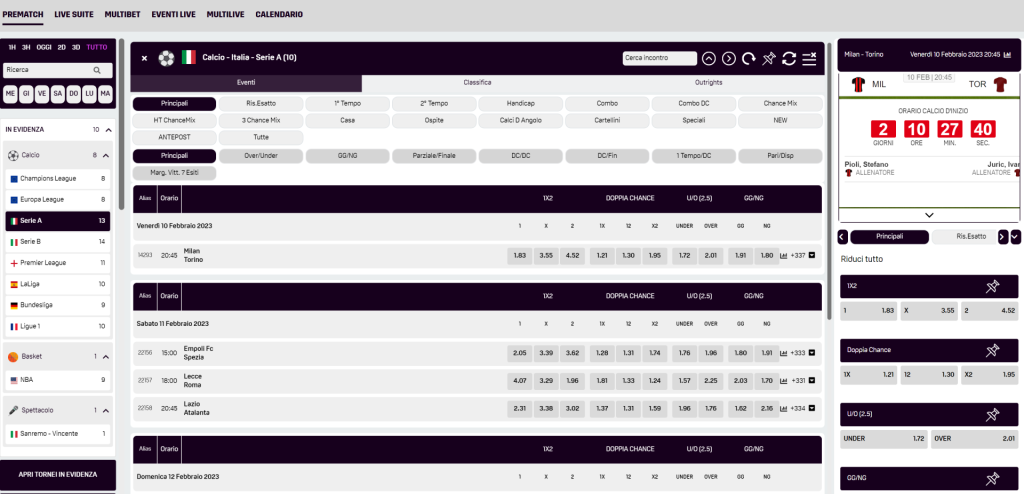Click the center panel vertical scrollbar
1024x494 pixels.
tap(829, 182)
